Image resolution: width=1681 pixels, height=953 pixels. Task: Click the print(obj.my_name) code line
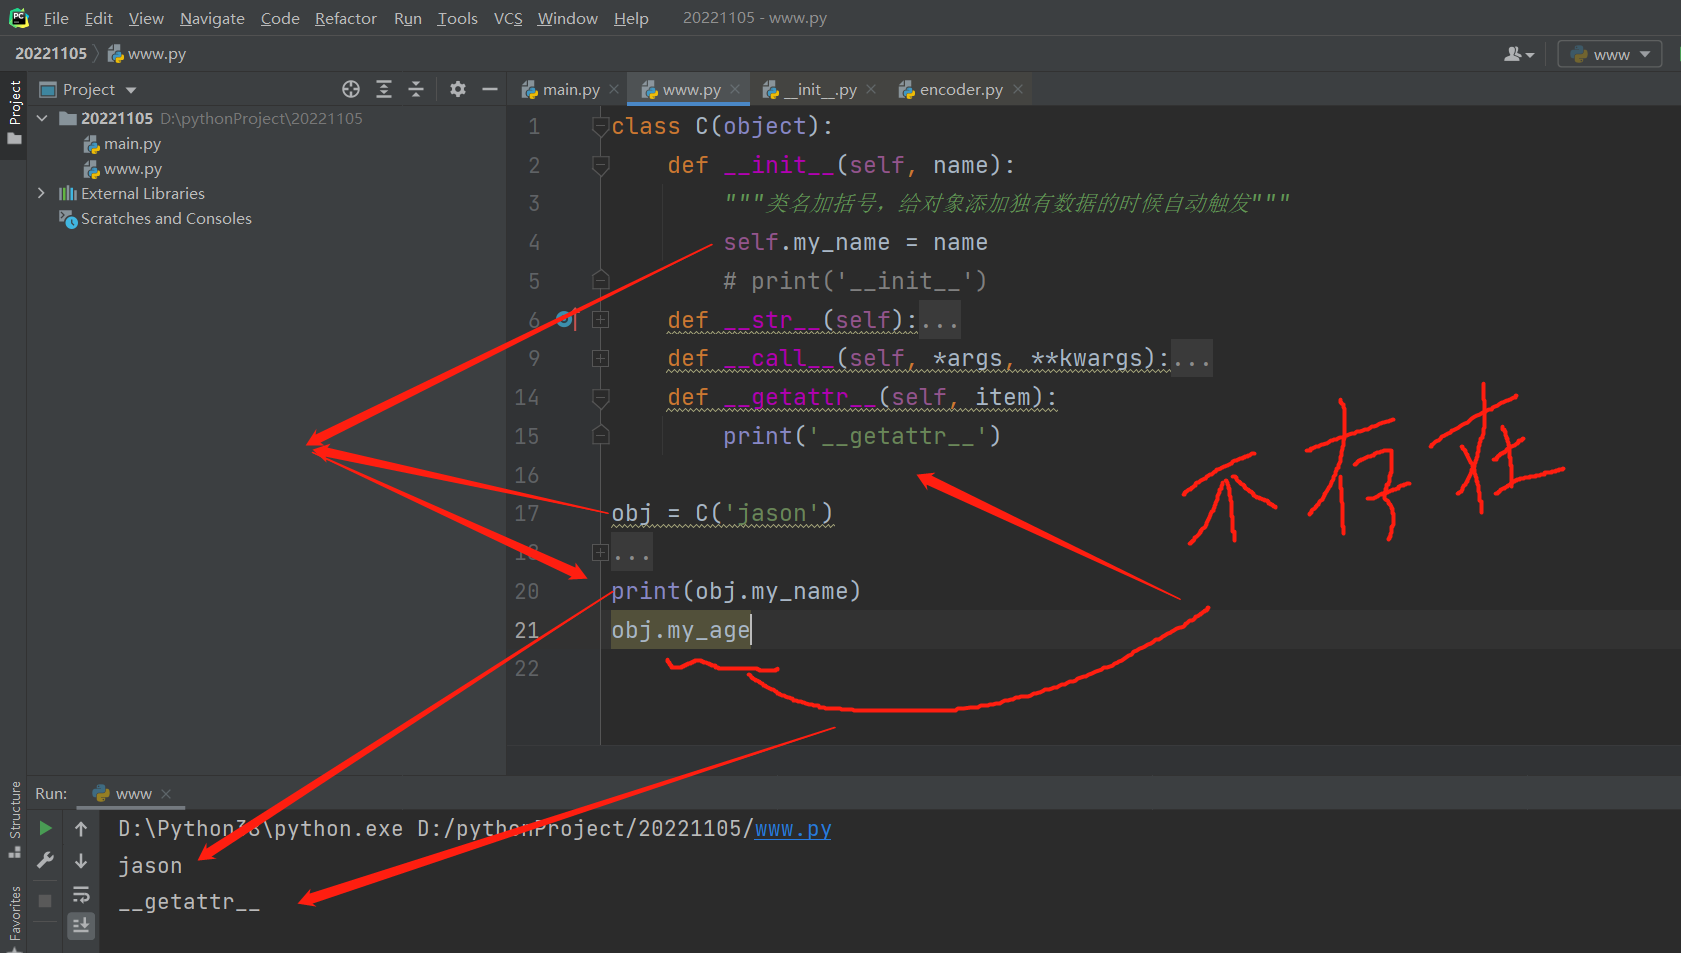click(736, 591)
